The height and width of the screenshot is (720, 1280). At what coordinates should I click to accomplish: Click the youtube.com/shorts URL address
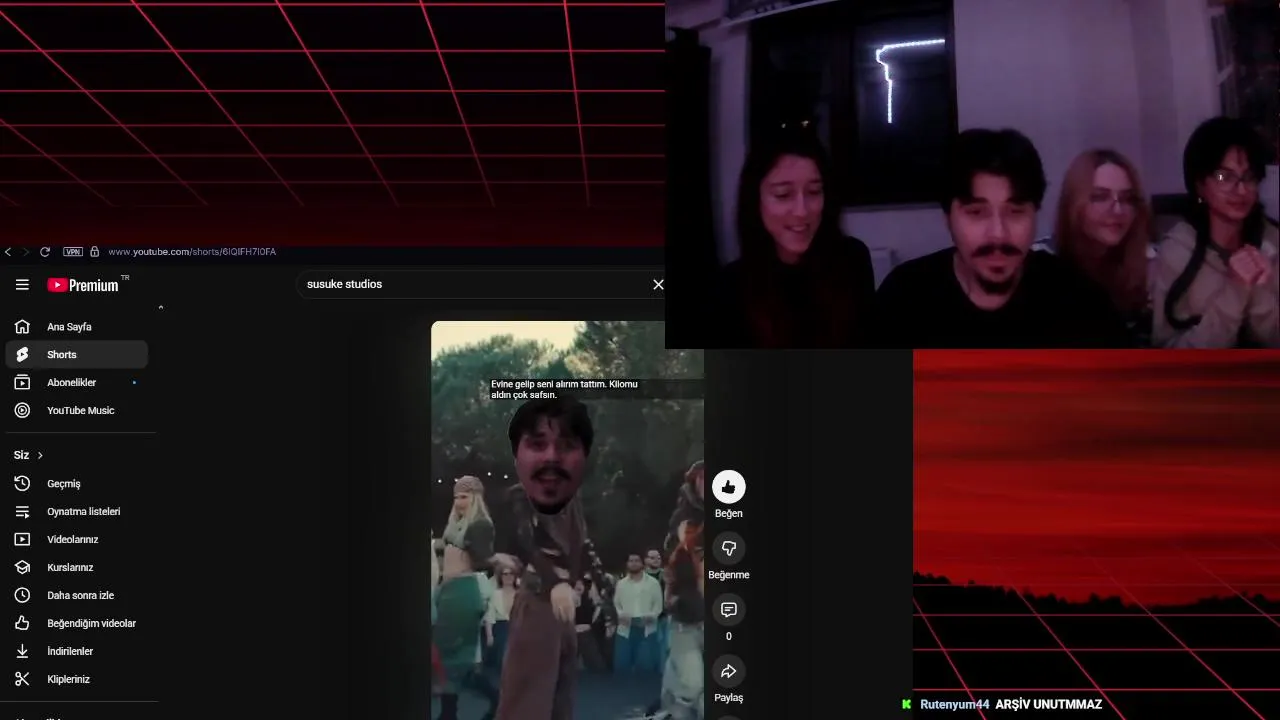(x=192, y=252)
